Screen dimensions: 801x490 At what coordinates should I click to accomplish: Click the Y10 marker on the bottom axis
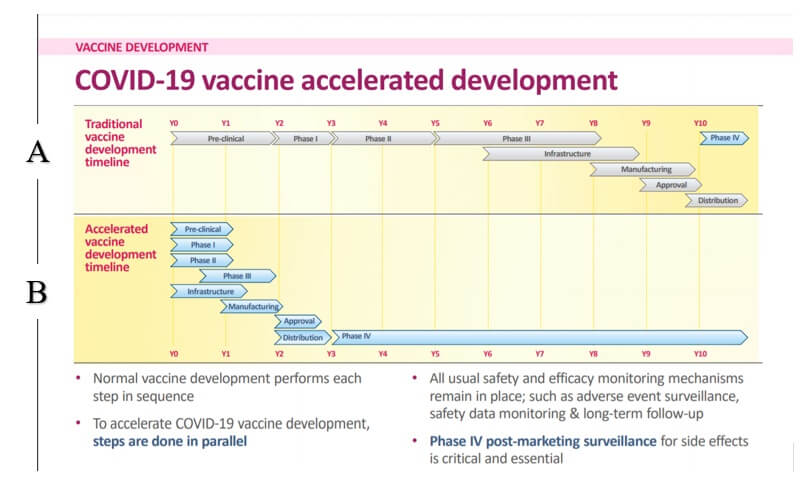[x=700, y=354]
